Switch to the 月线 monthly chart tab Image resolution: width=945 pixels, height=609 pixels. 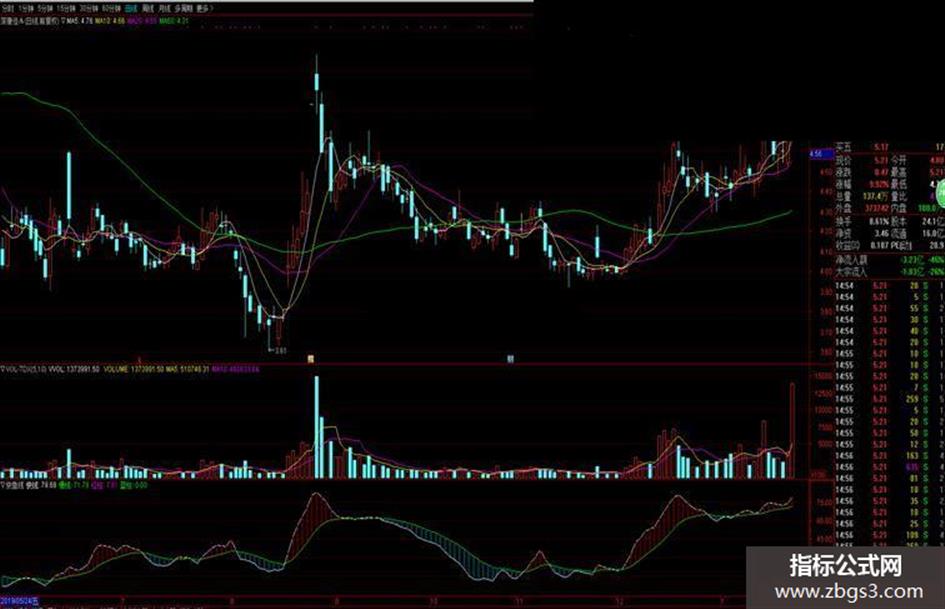coord(164,8)
